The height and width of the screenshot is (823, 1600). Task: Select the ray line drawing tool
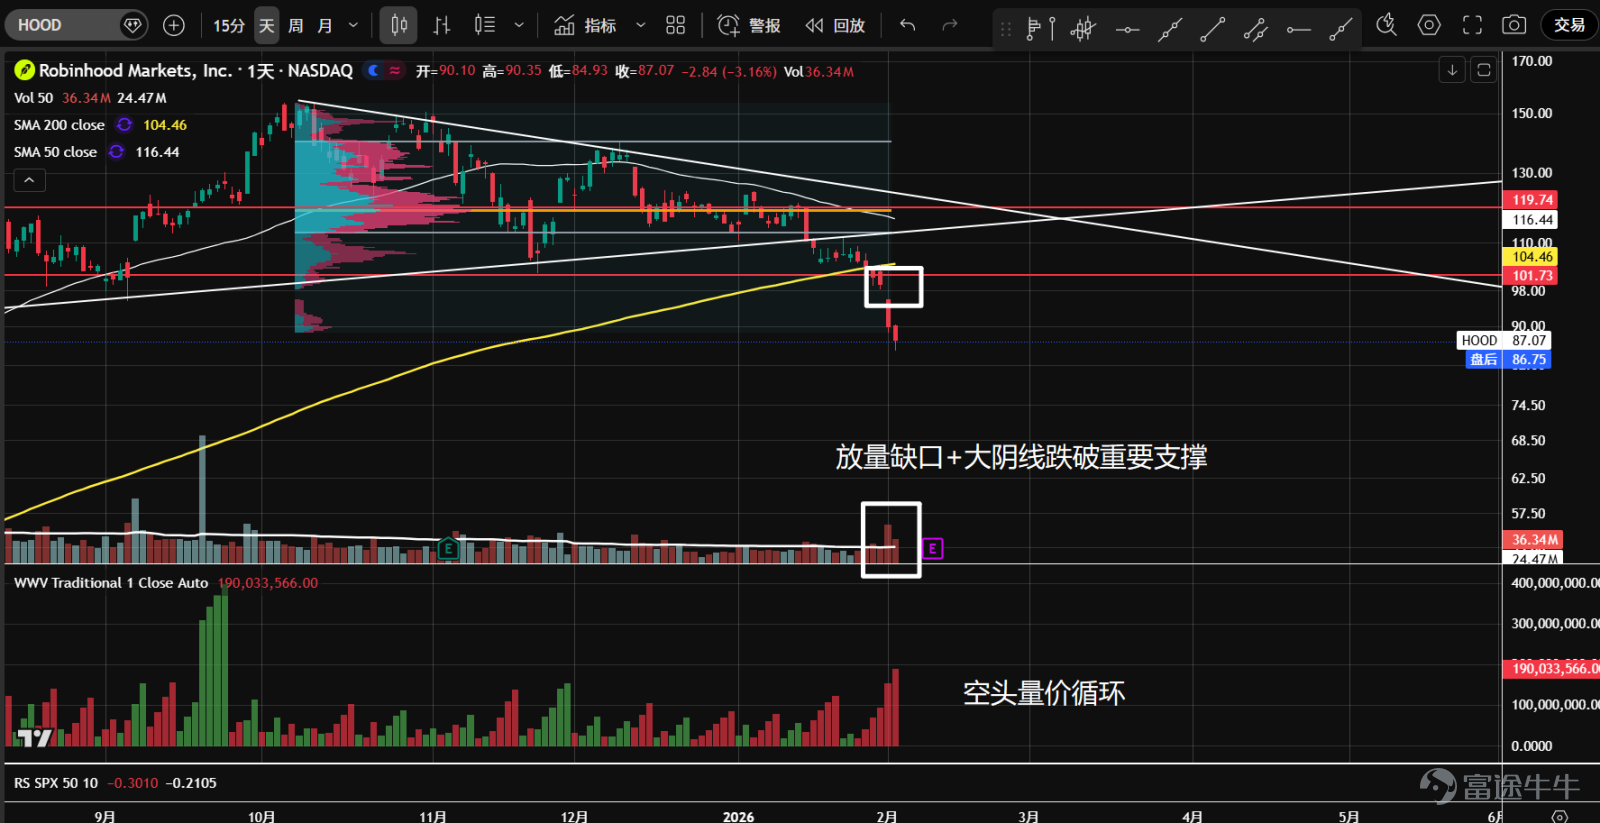[1341, 30]
